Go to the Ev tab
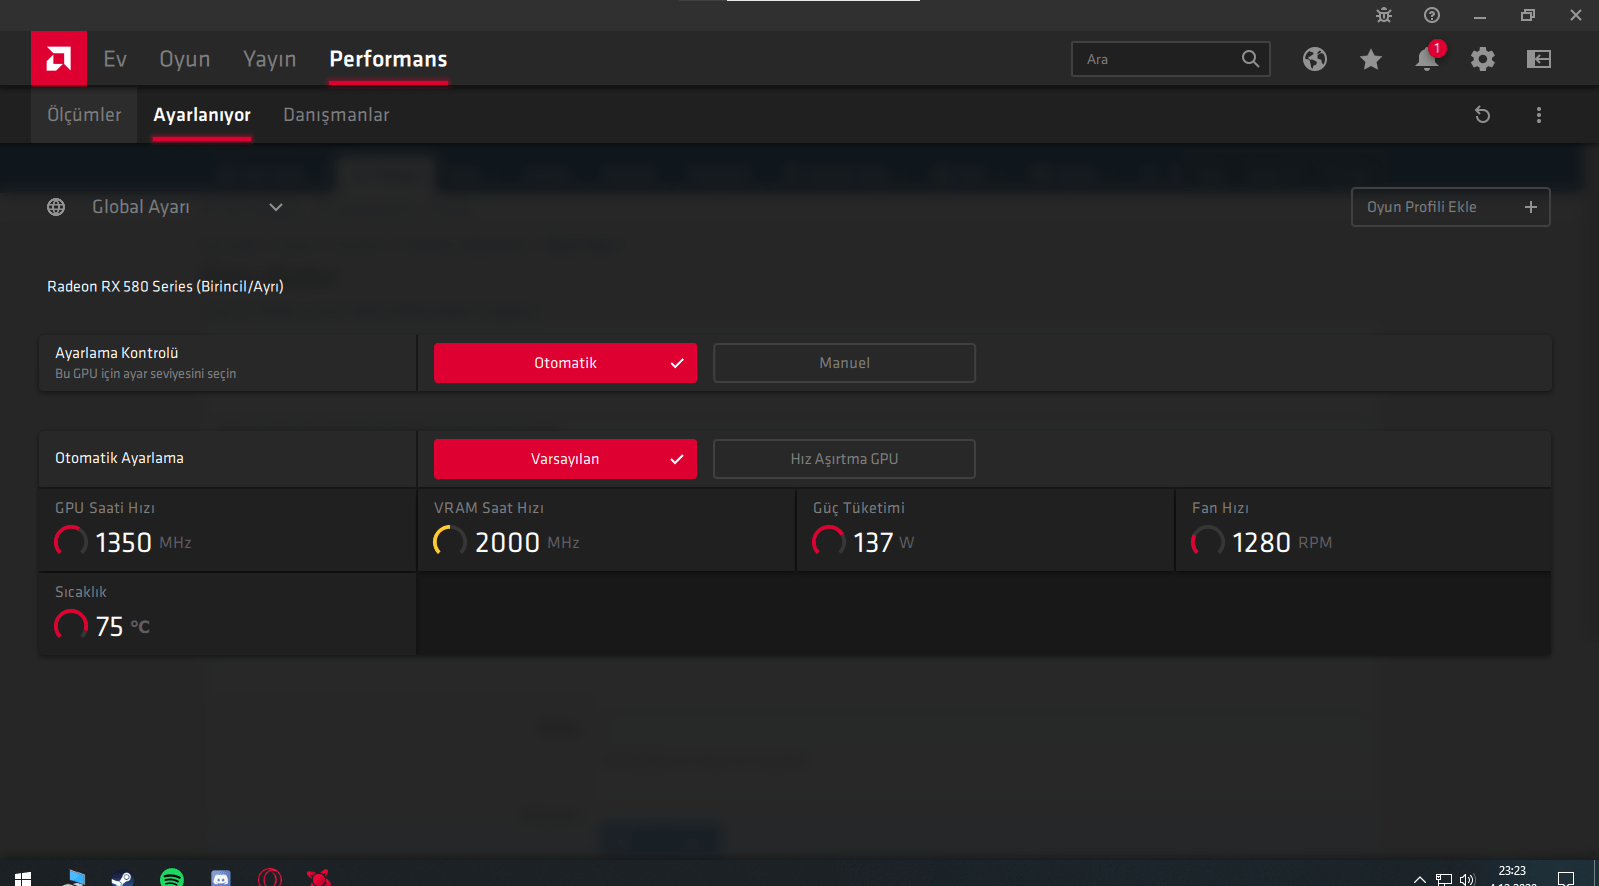 pyautogui.click(x=115, y=59)
